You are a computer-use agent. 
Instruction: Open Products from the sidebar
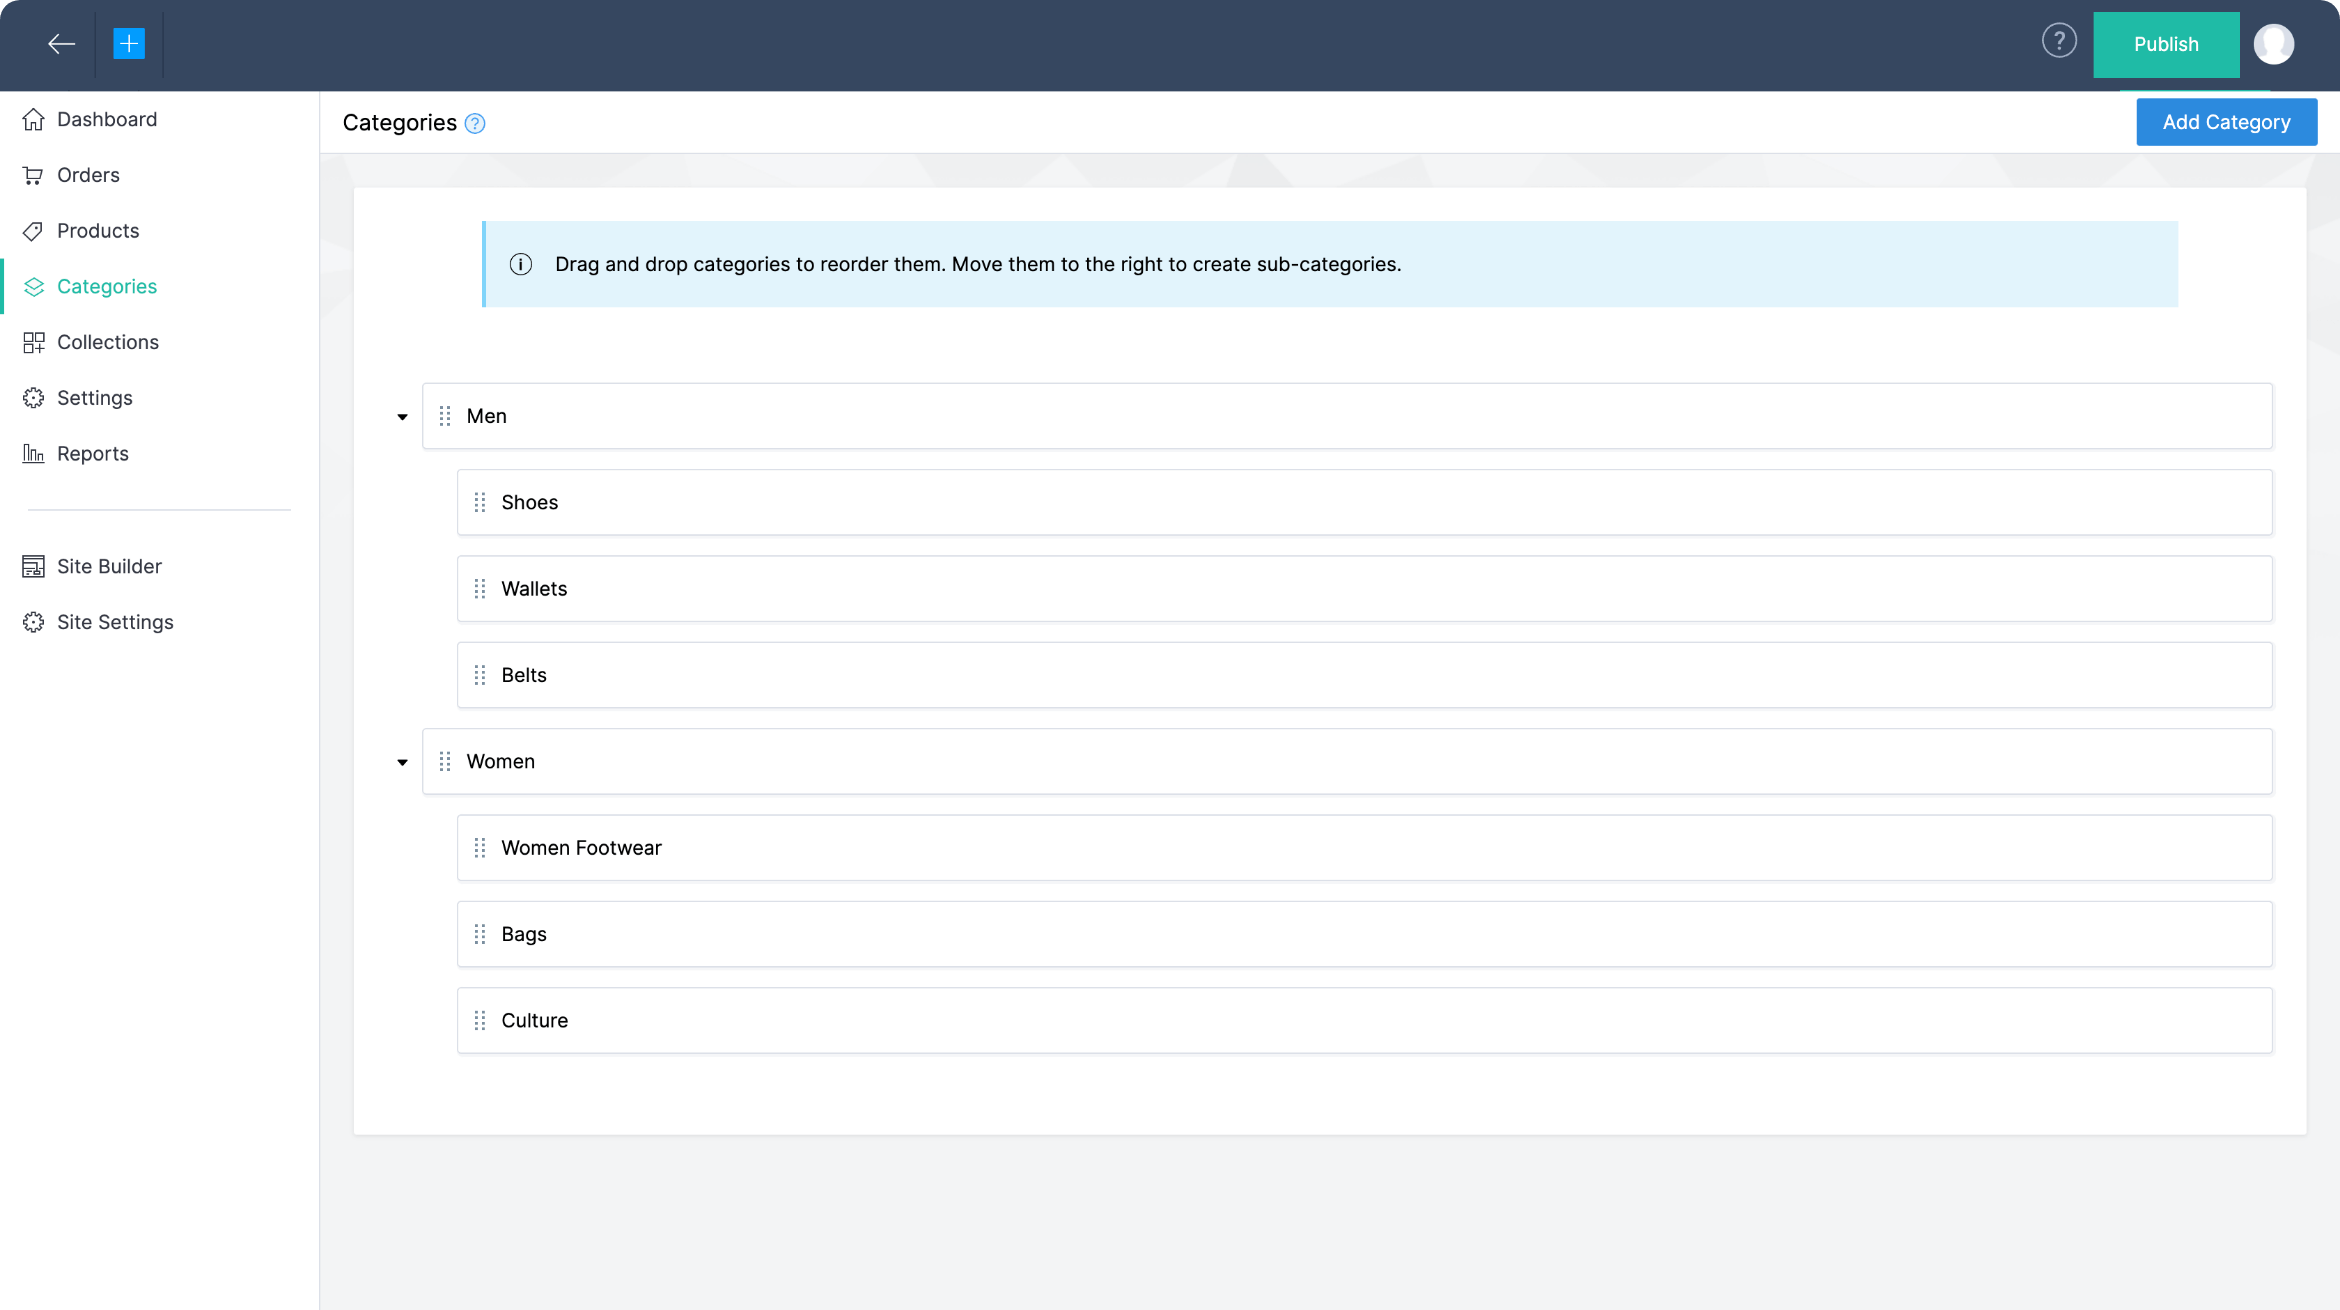pos(98,231)
